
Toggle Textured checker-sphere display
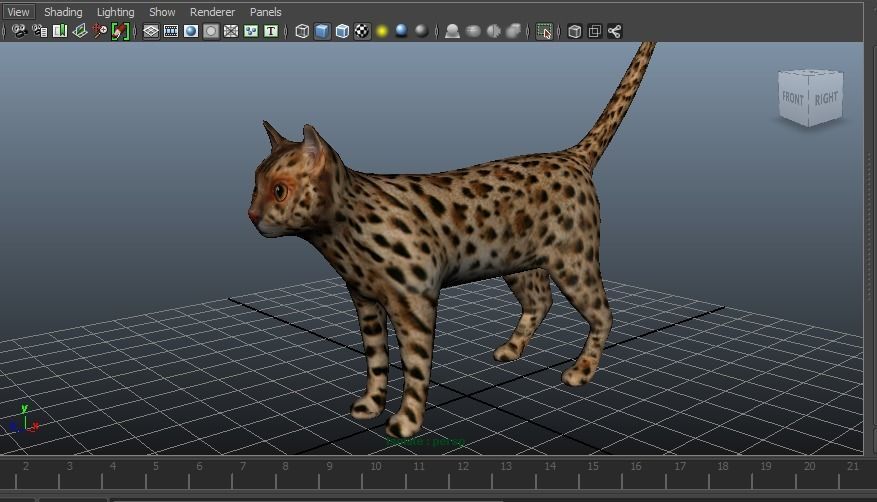click(x=362, y=31)
